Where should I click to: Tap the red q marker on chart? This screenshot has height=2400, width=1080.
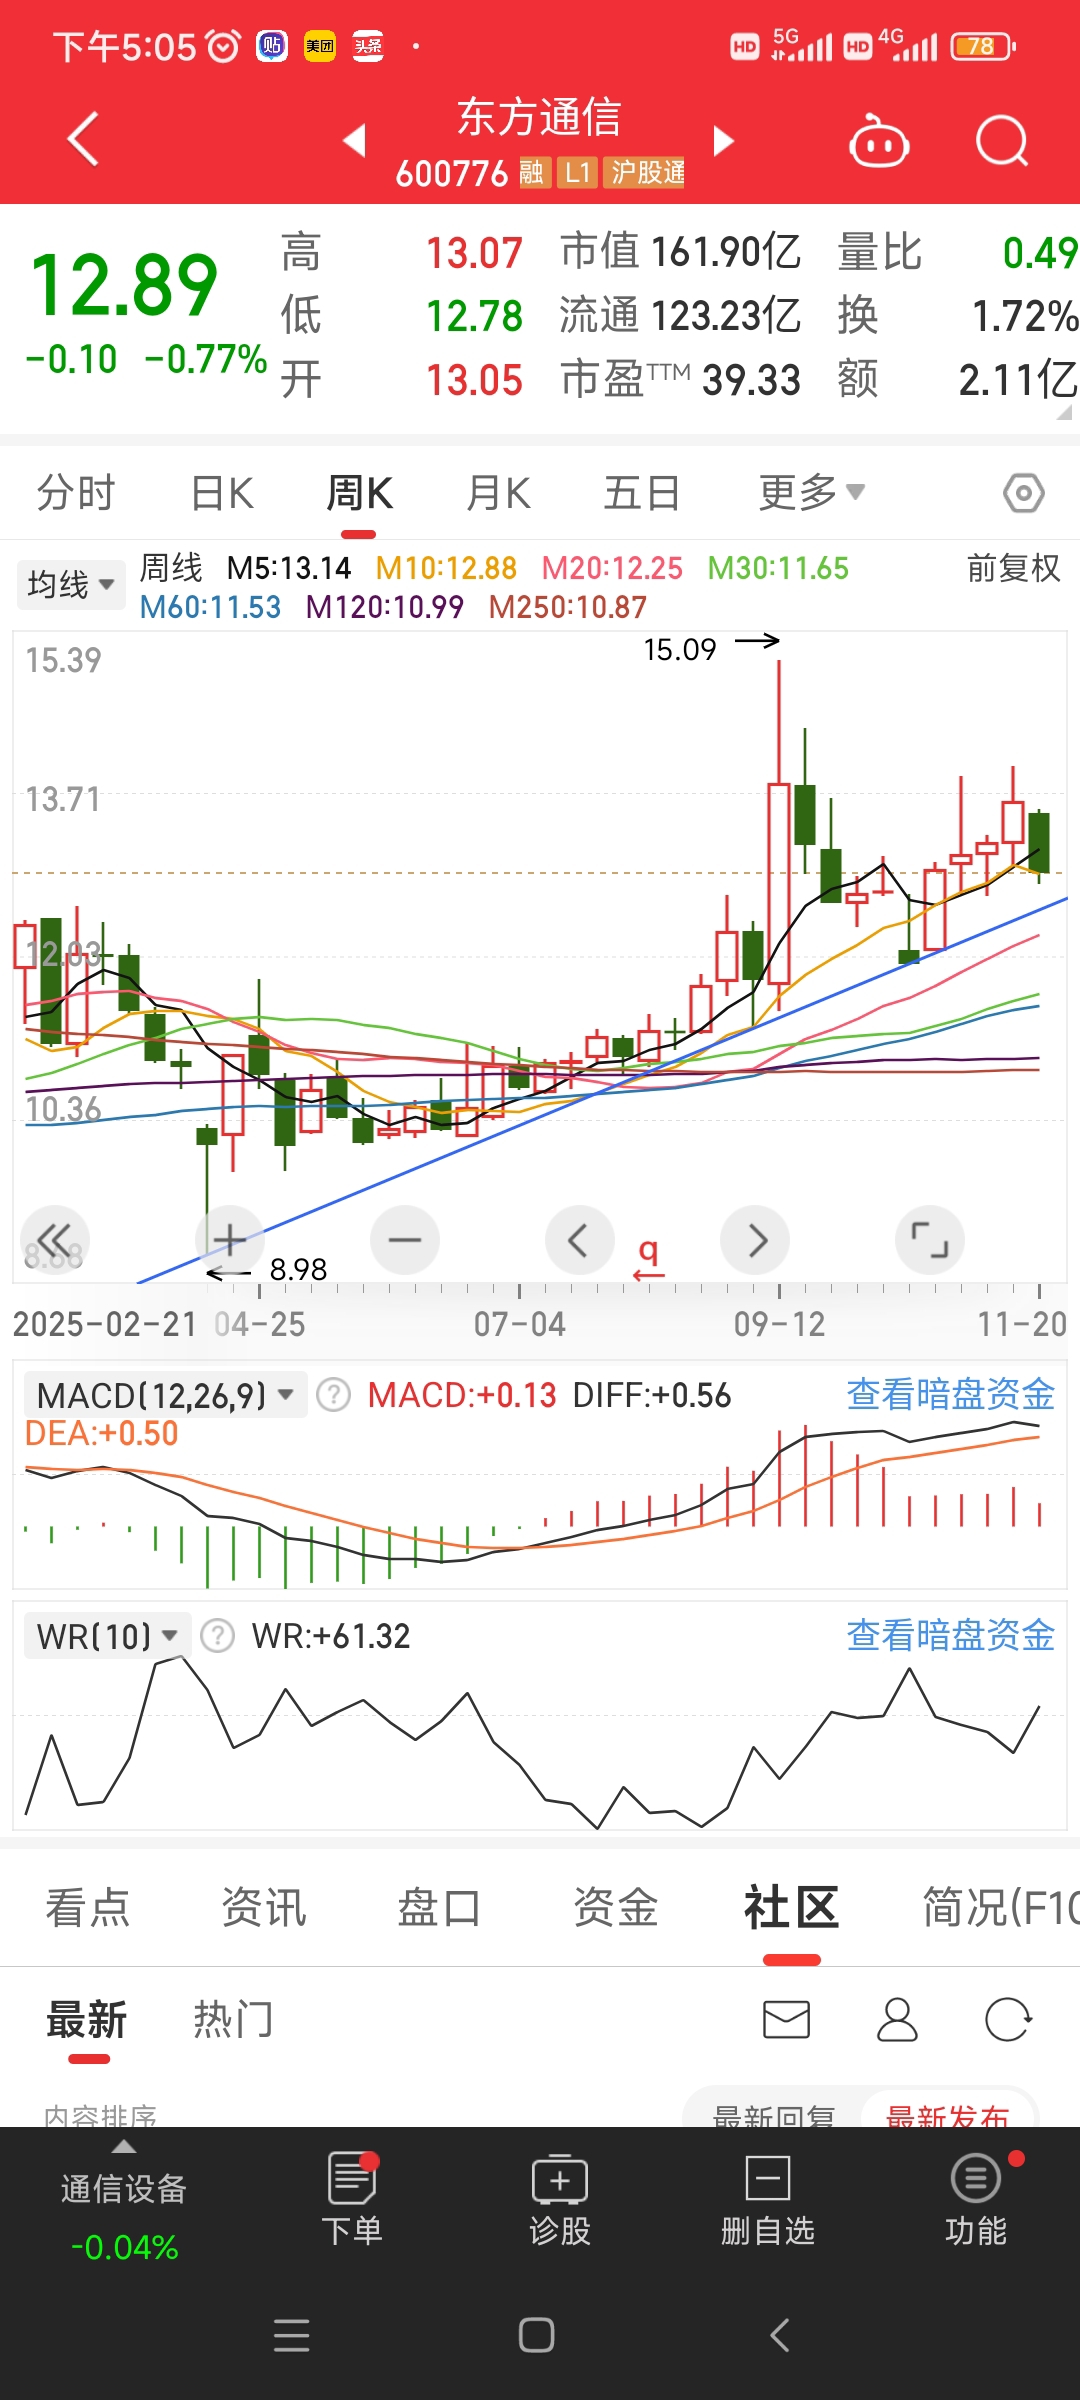click(649, 1257)
